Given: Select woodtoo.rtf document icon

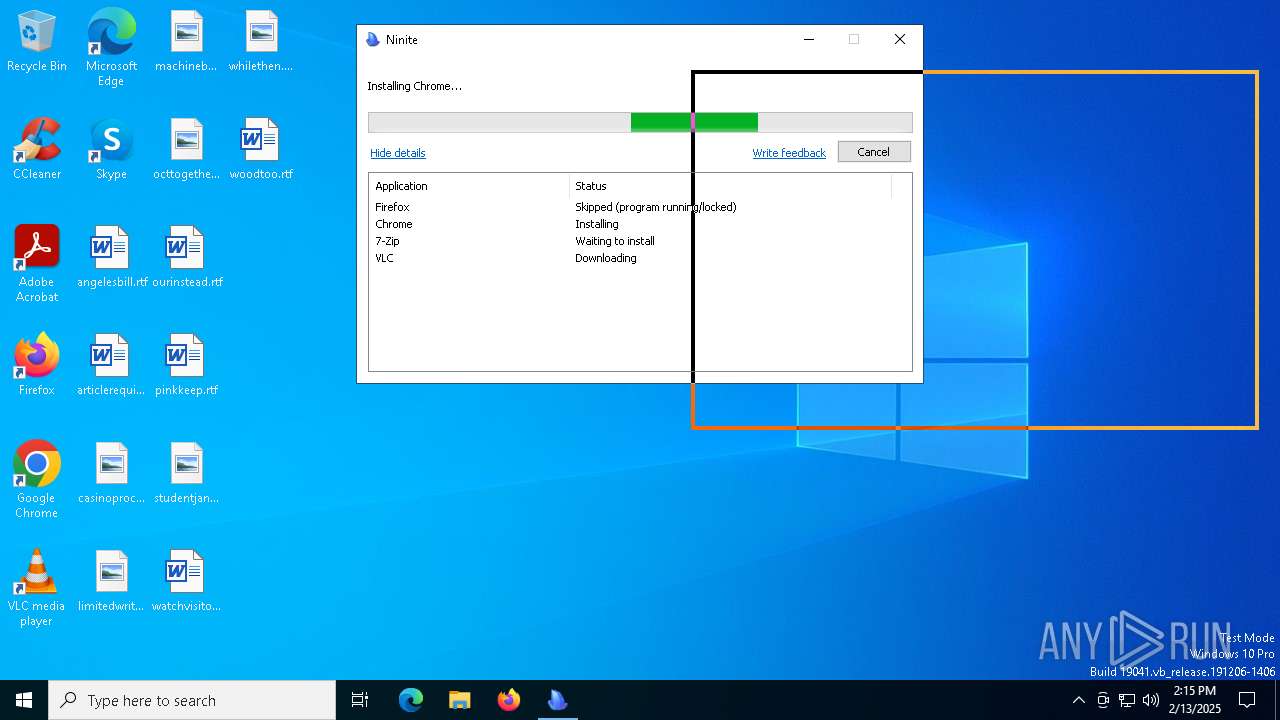Looking at the screenshot, I should [x=261, y=150].
